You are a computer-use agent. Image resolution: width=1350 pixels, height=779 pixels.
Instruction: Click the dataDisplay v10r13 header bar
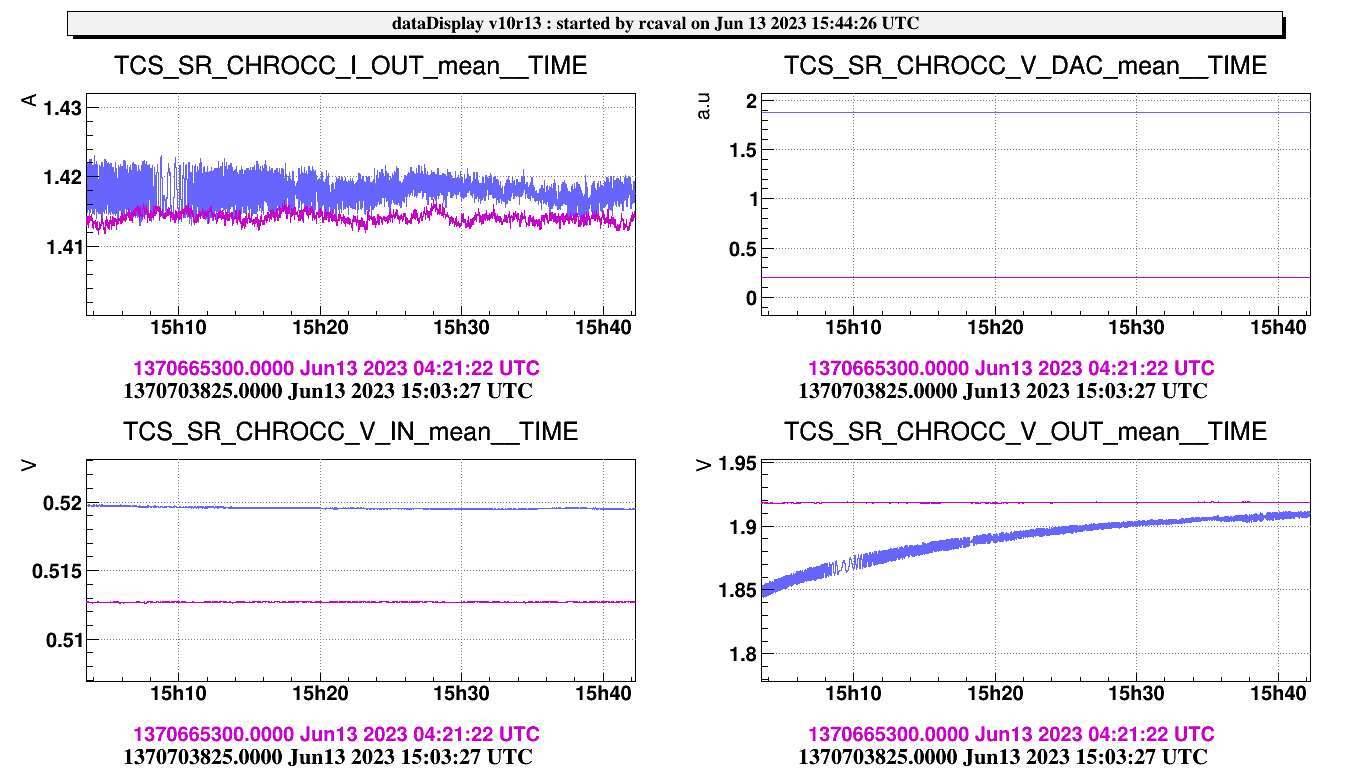(675, 23)
